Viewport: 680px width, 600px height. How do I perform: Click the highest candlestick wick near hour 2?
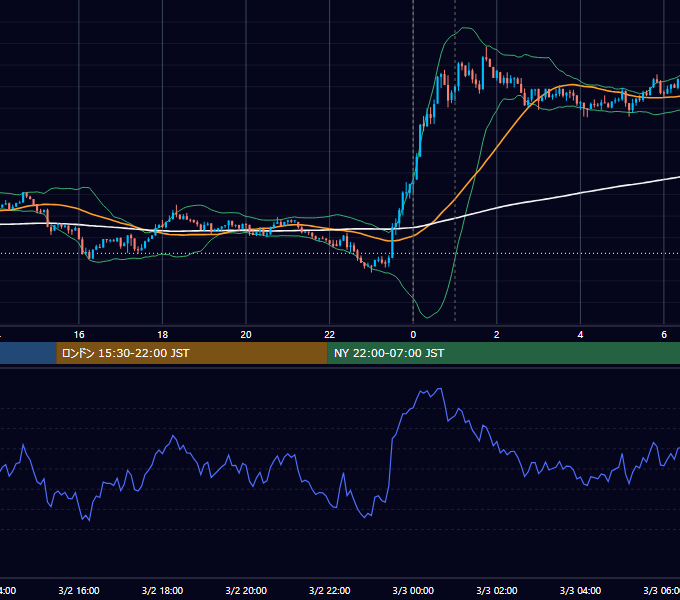point(486,51)
